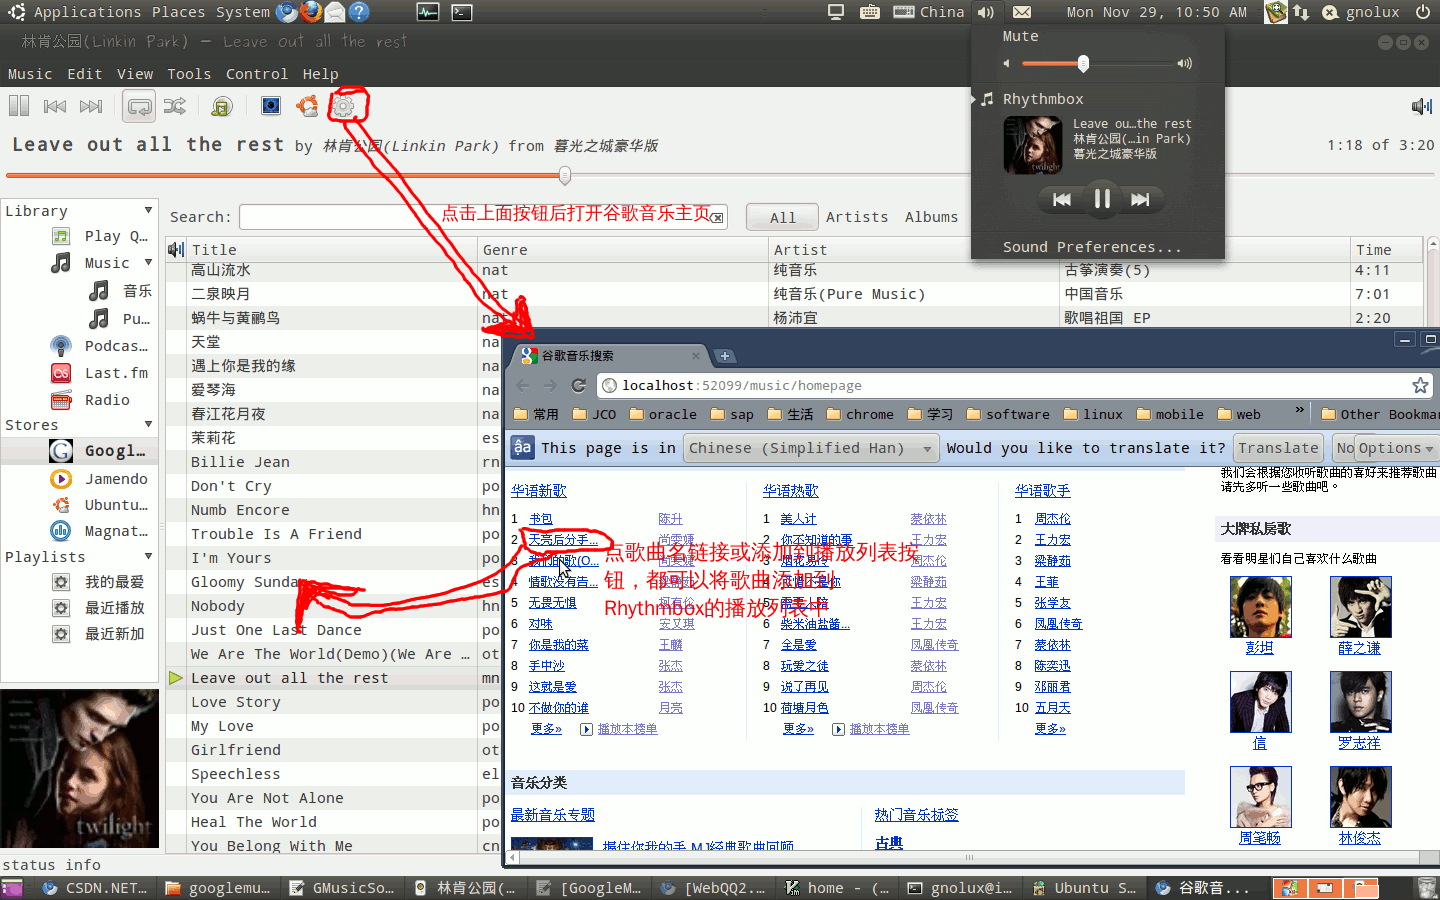Open translate bar Options dropdown
Viewport: 1440px width, 900px height.
click(1395, 448)
